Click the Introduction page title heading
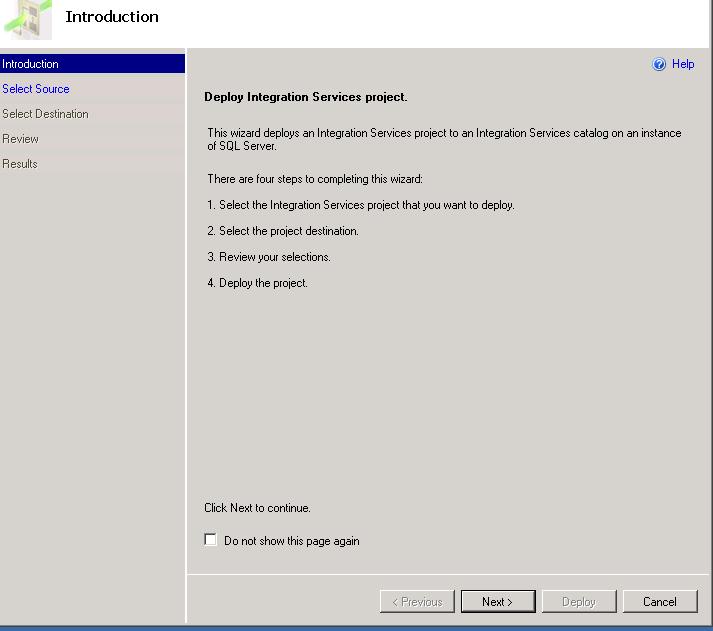Screen dimensions: 713x631 pos(112,17)
